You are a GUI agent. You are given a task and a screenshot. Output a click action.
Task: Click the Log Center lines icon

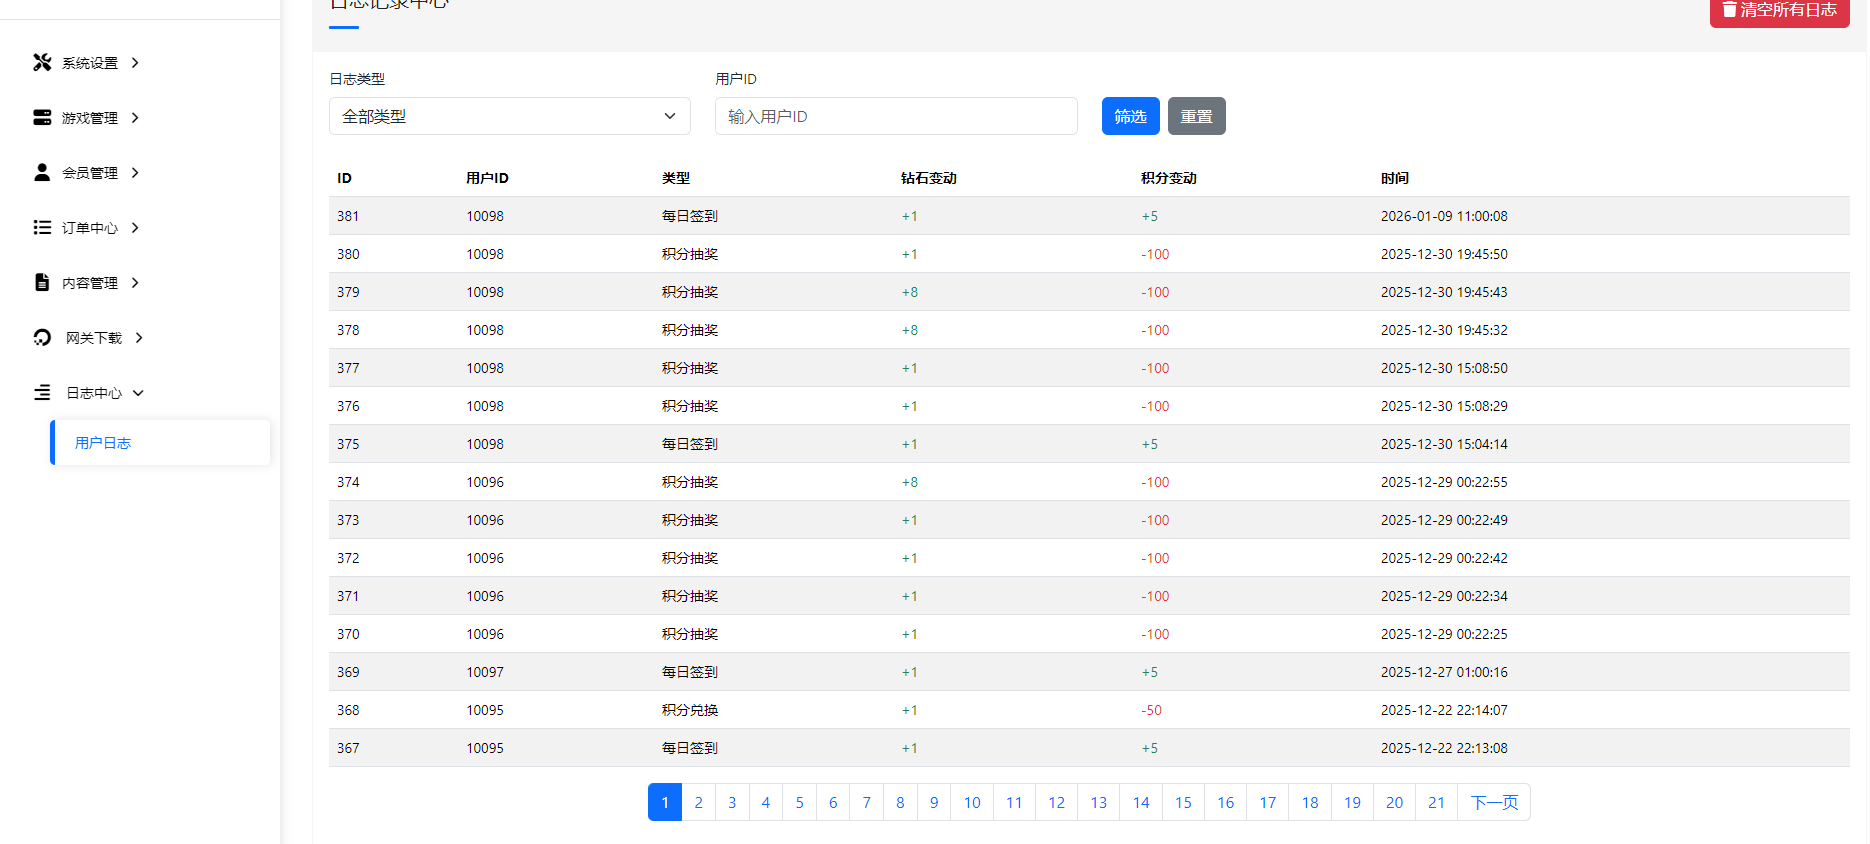(42, 393)
